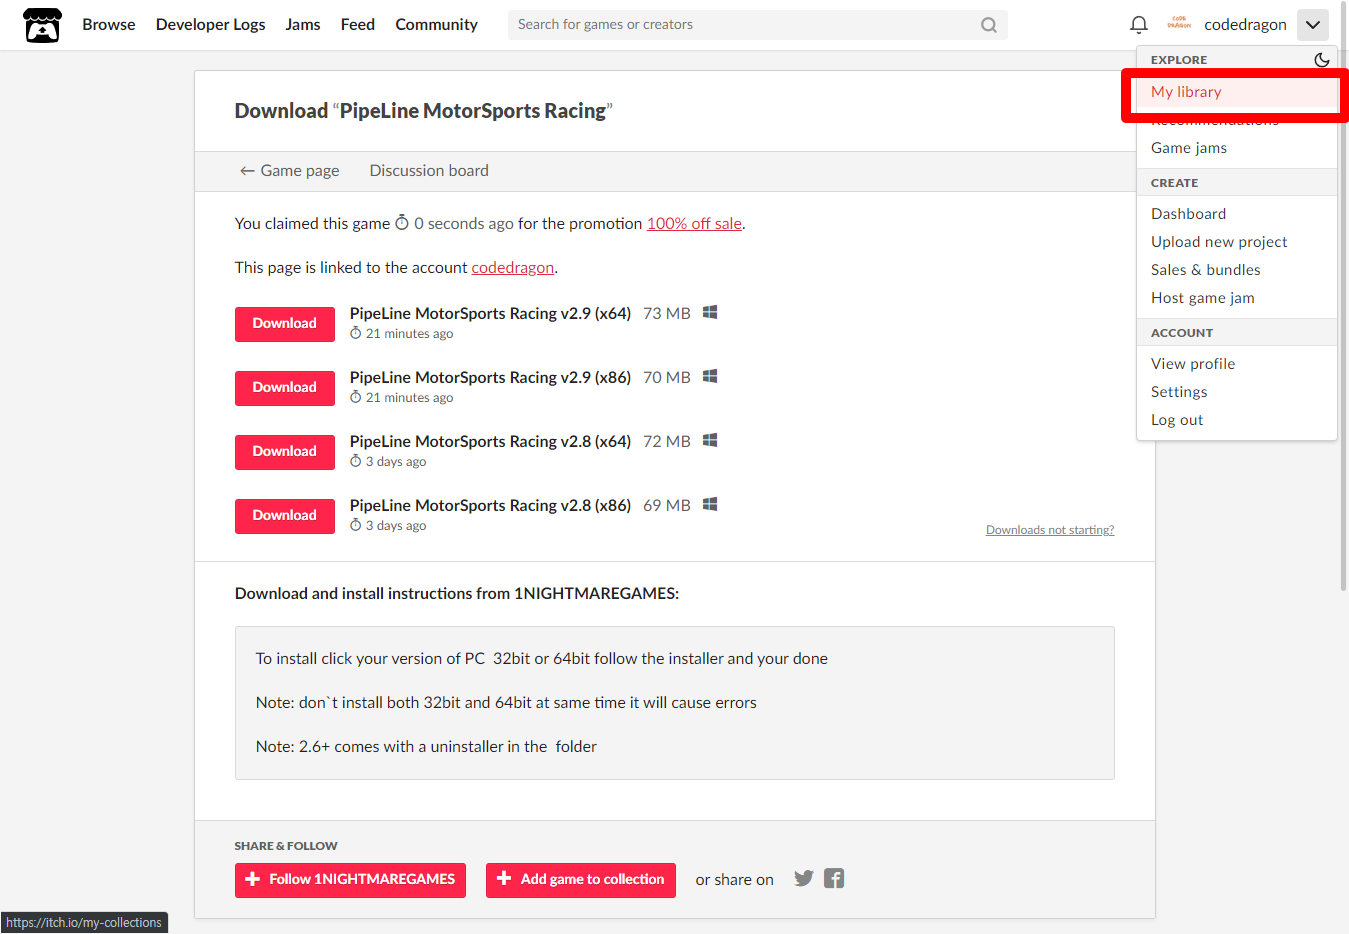Click the "72 MB" file size text
The width and height of the screenshot is (1349, 934).
[667, 442]
